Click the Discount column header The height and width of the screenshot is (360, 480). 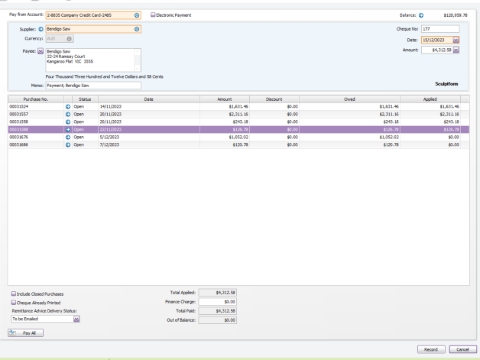[x=274, y=99]
